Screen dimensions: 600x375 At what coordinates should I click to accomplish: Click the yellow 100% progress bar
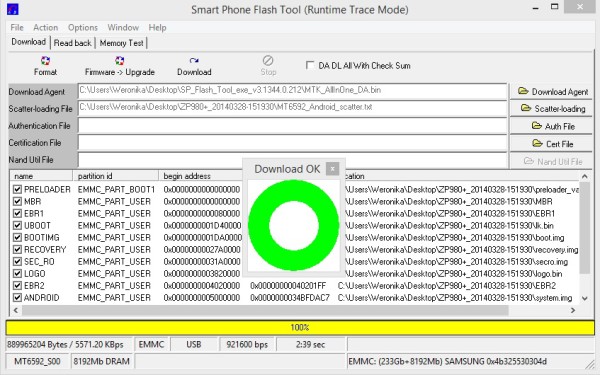tap(300, 328)
